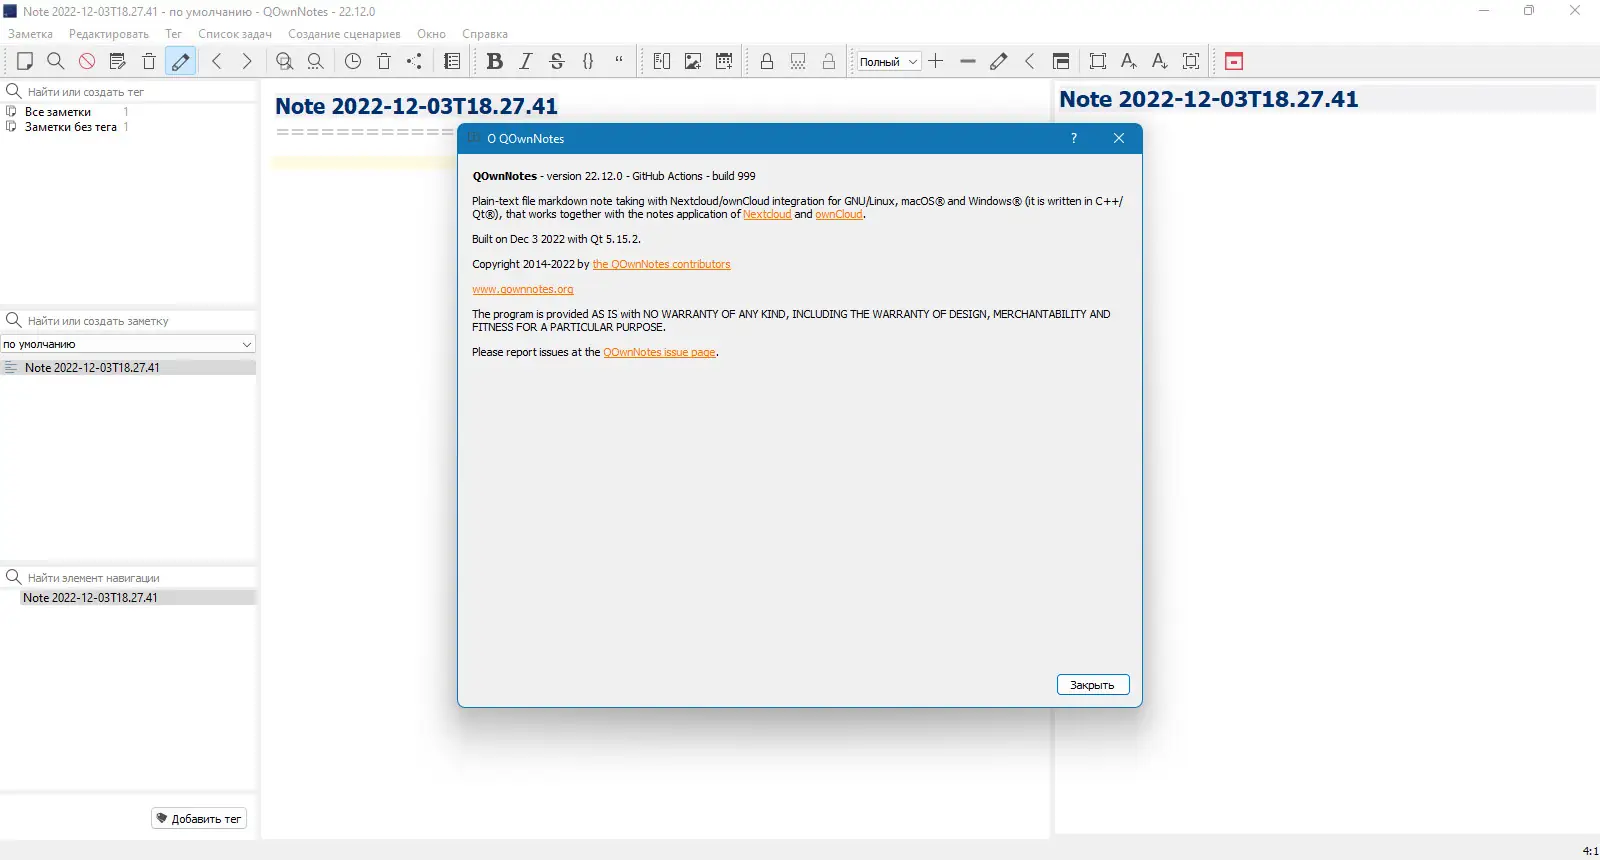Screen dimensions: 1600x860
Task: Open the Заметка menu
Action: click(31, 34)
